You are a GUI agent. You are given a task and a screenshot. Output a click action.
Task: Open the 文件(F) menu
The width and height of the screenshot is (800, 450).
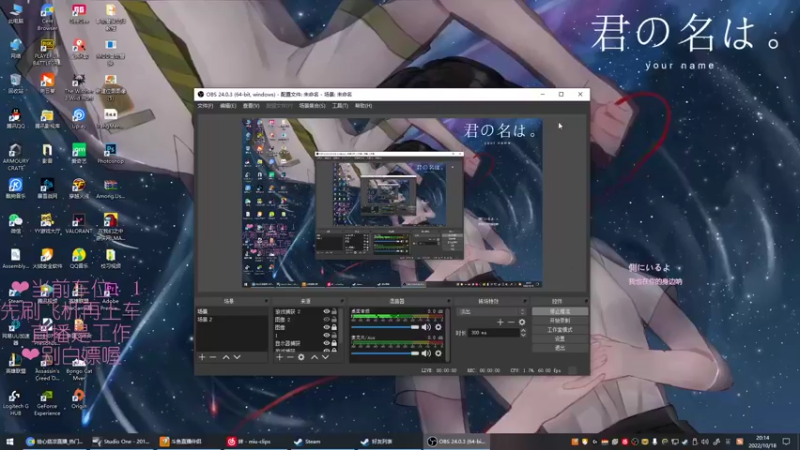205,106
